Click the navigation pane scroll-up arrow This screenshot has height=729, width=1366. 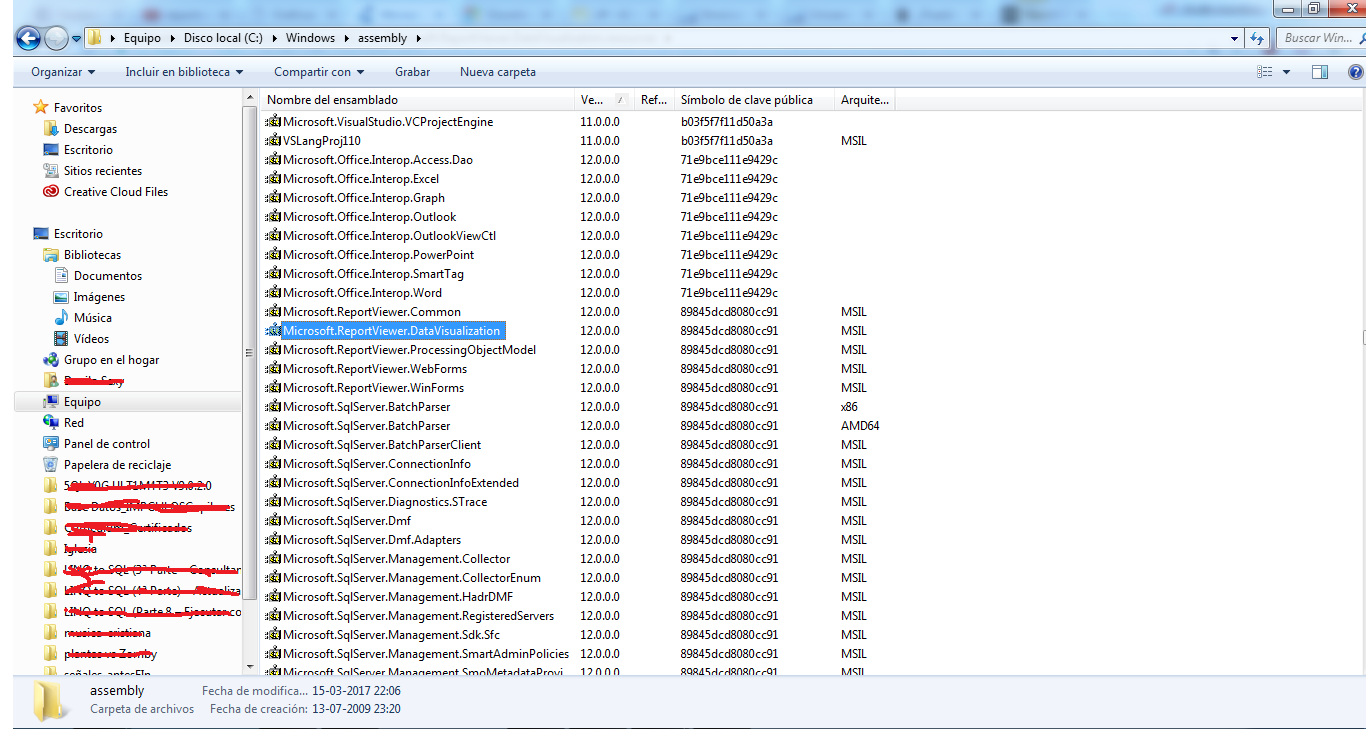click(250, 96)
